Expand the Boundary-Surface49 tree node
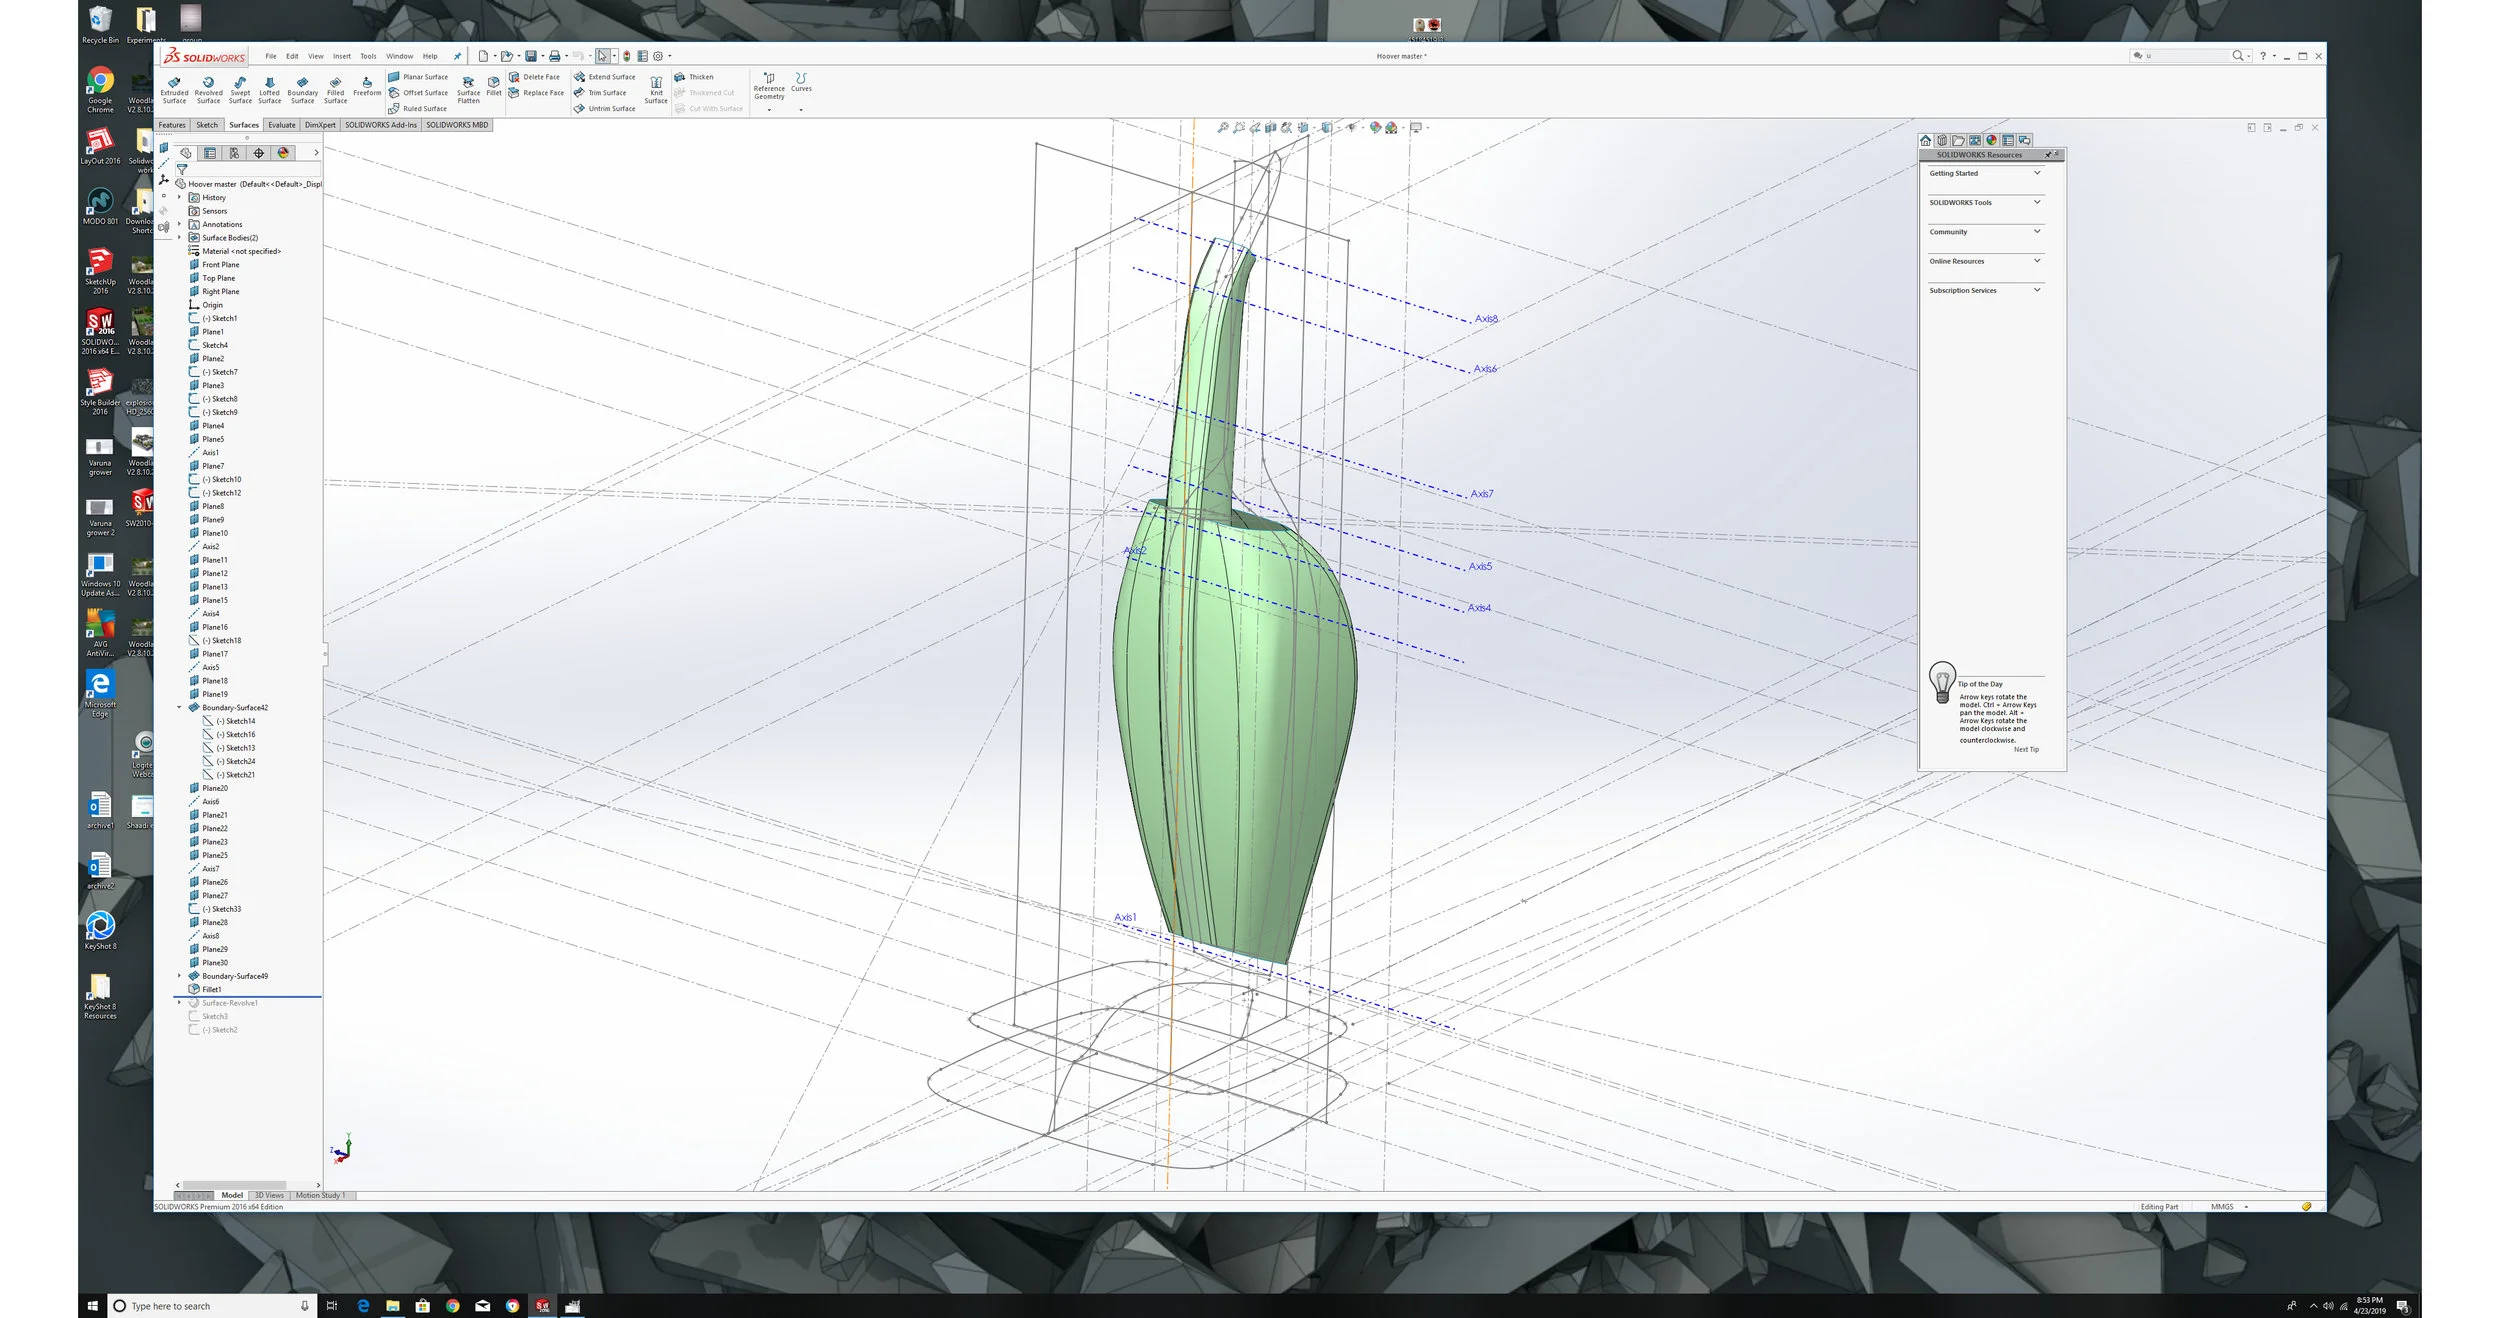 180,976
